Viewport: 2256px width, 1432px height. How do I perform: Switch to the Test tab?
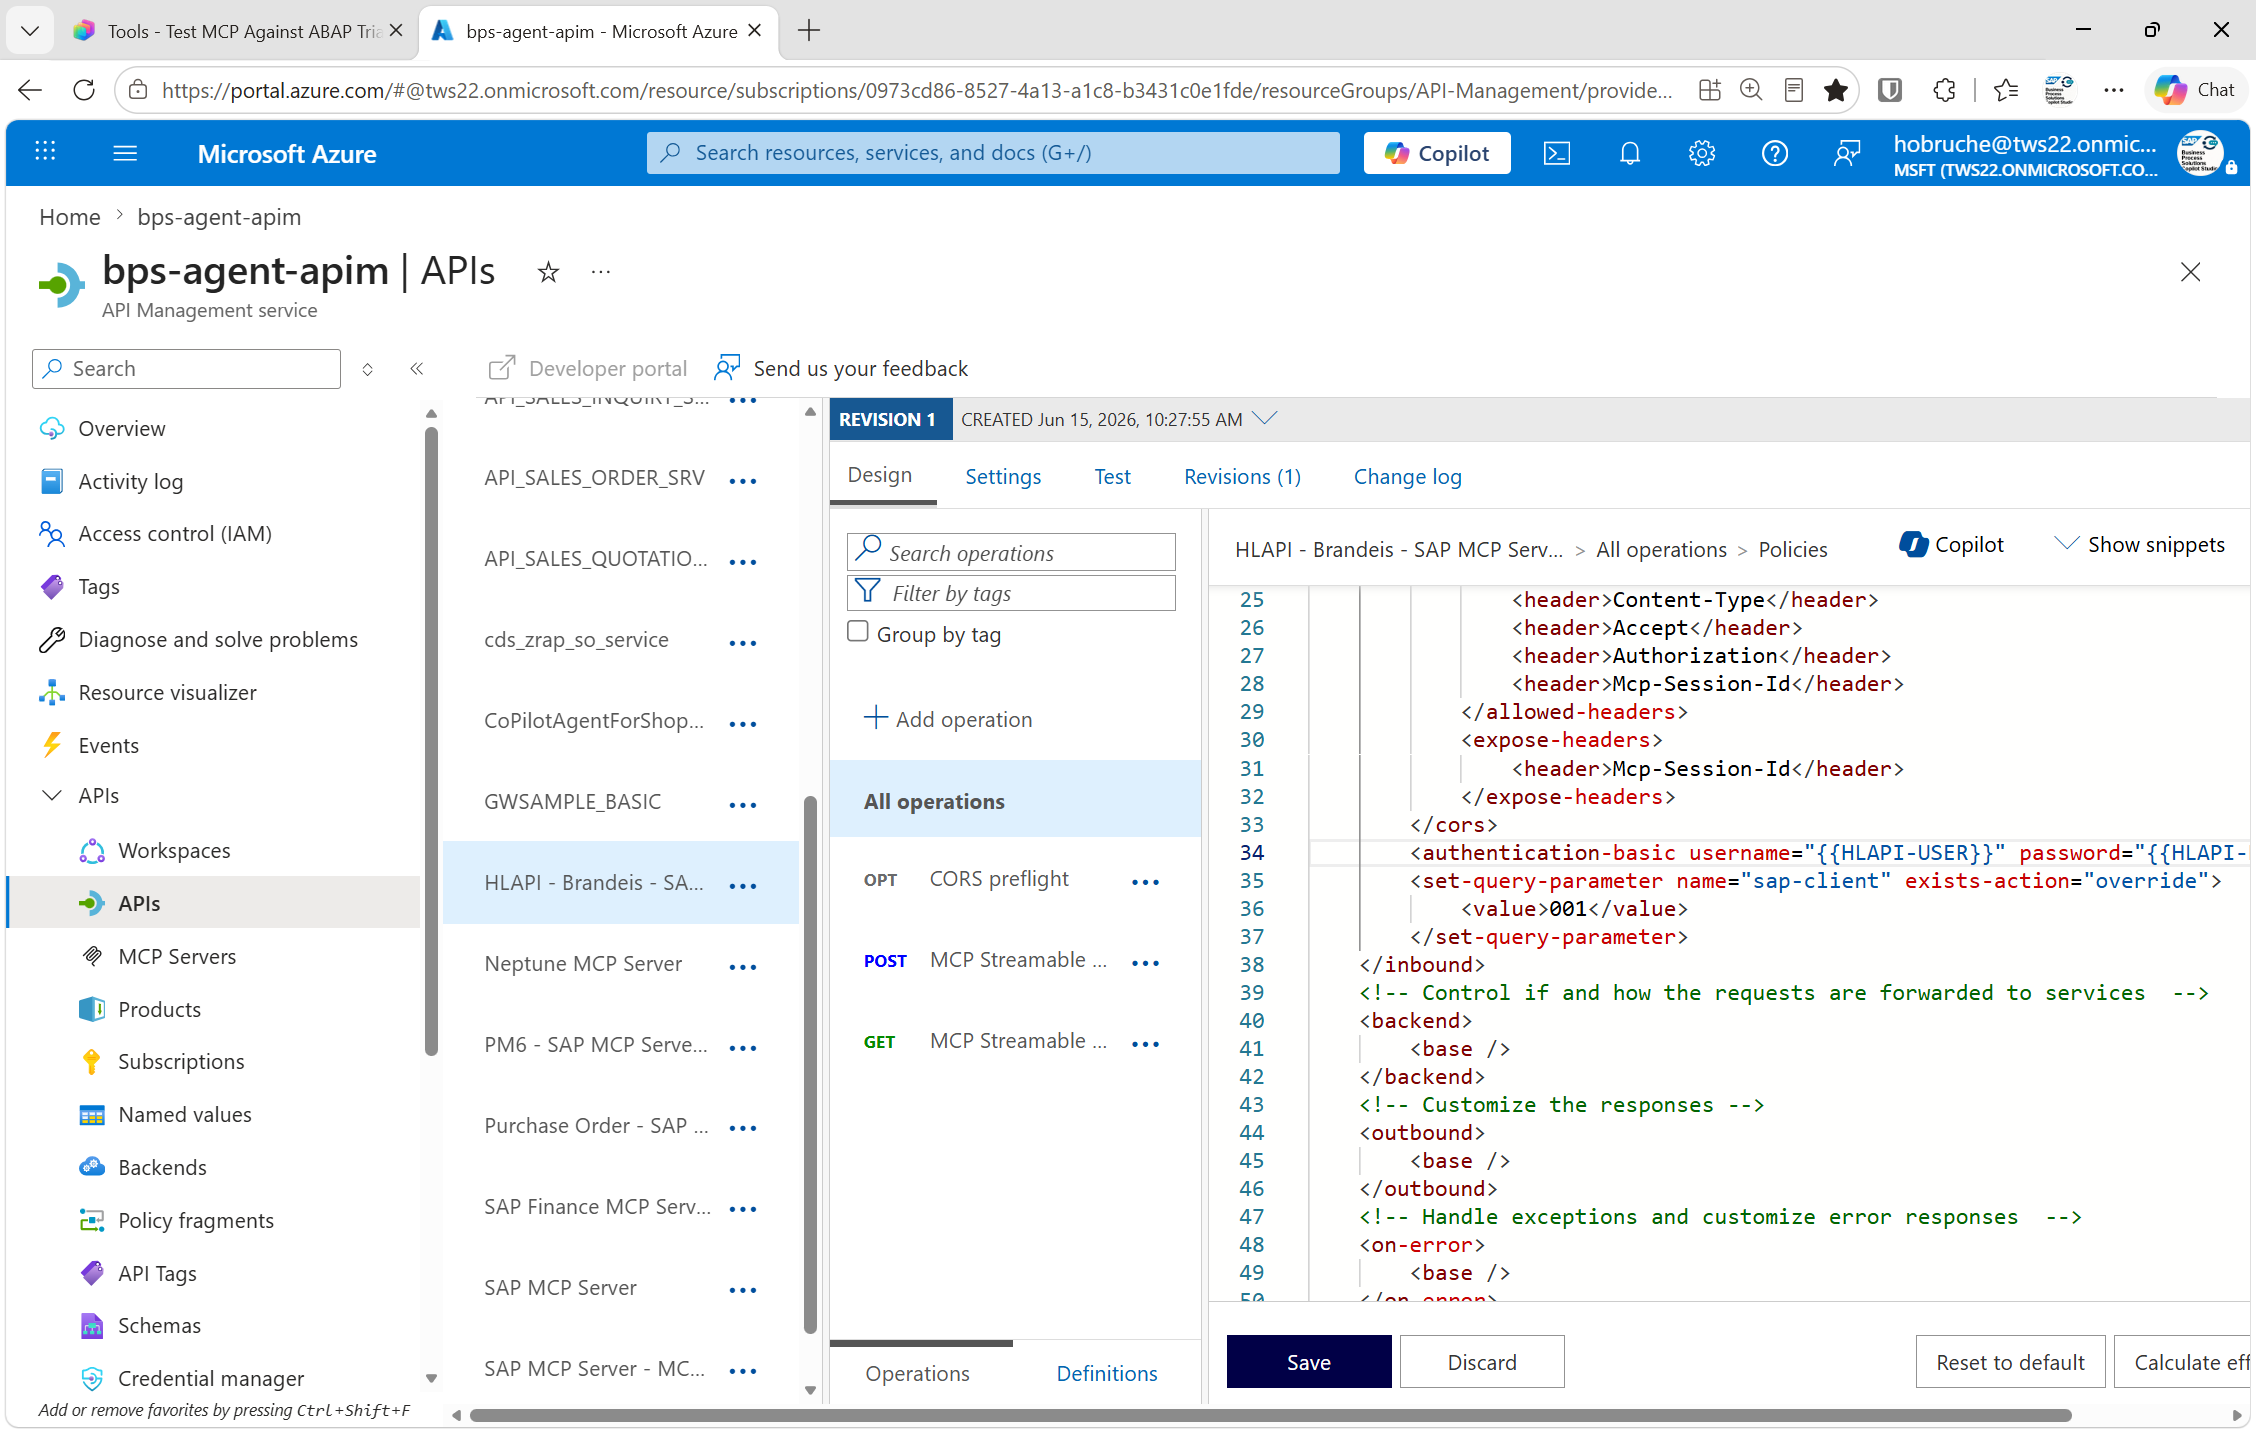(1112, 477)
